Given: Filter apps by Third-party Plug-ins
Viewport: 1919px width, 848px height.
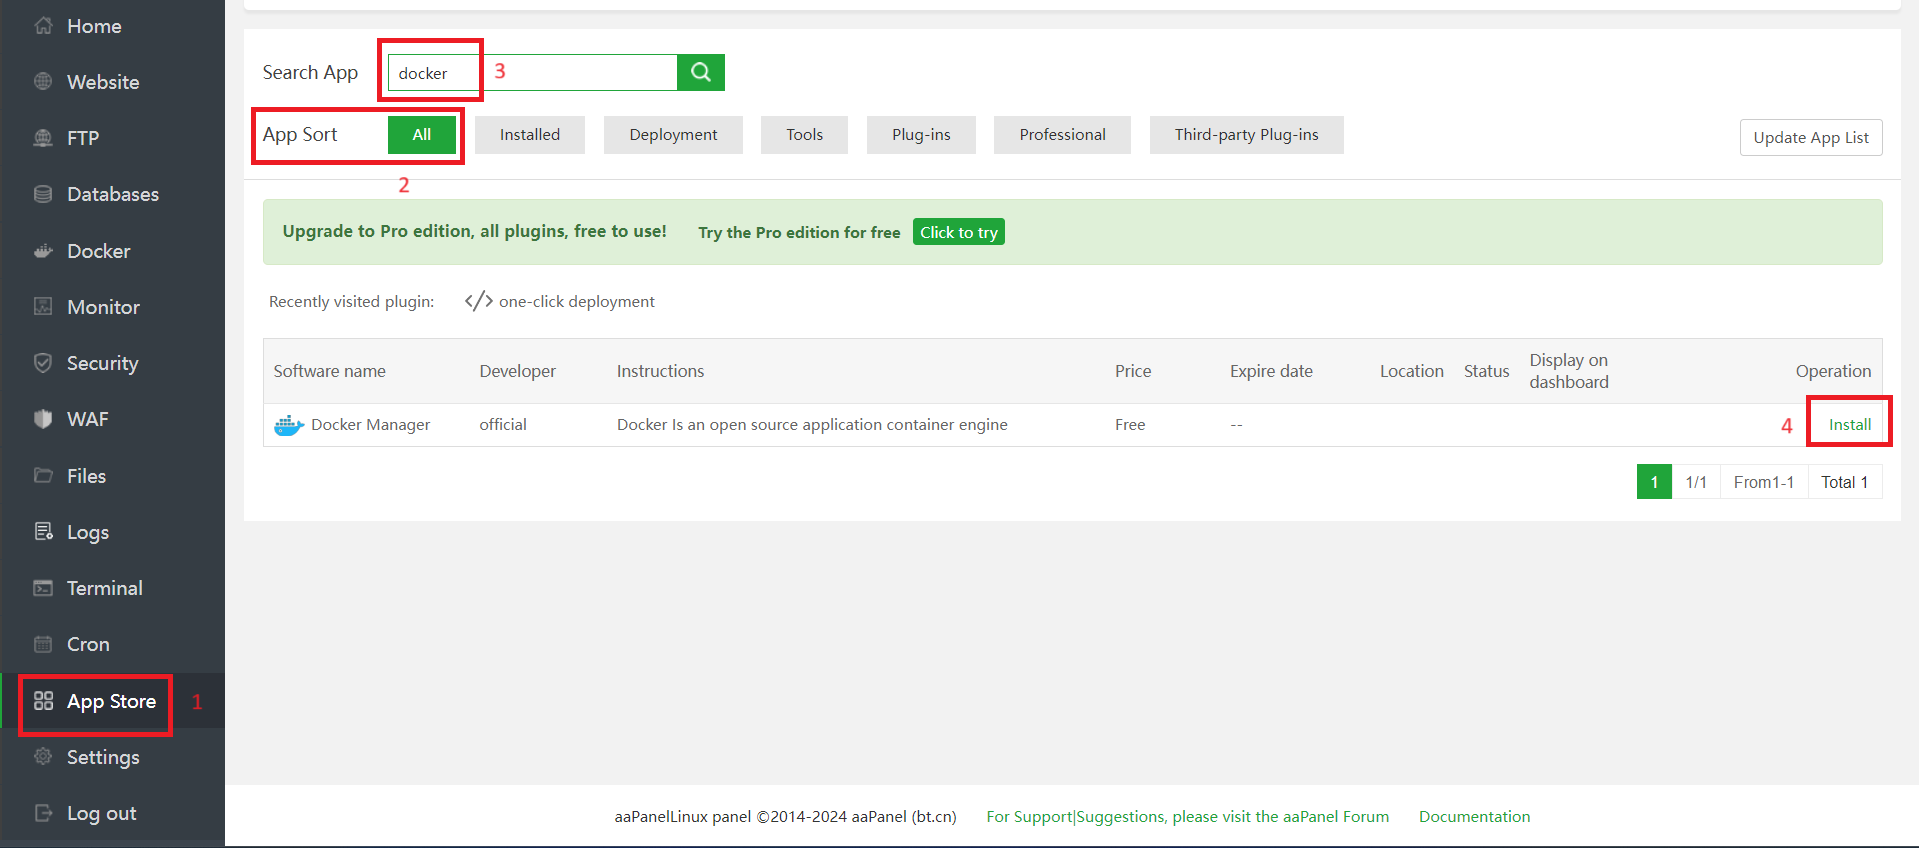Looking at the screenshot, I should 1245,135.
